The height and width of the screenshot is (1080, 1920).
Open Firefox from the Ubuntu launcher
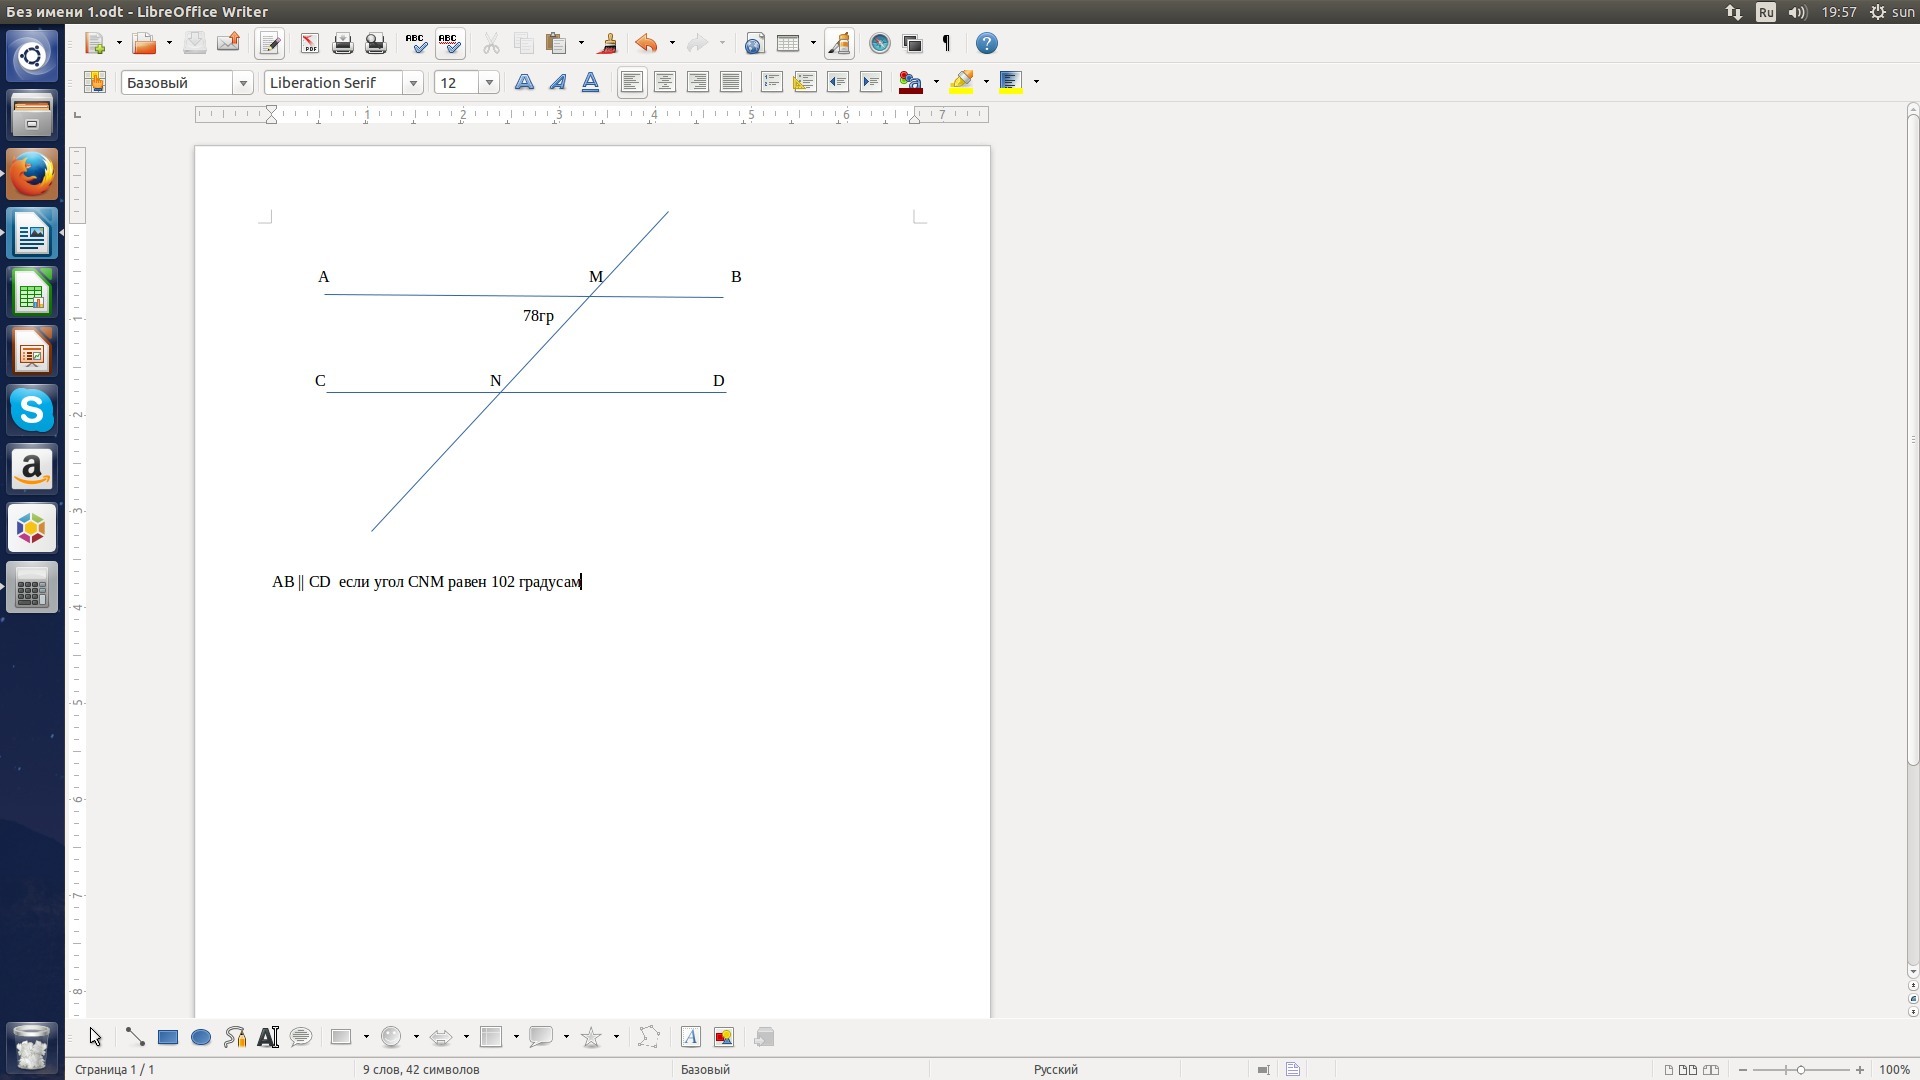[x=32, y=175]
